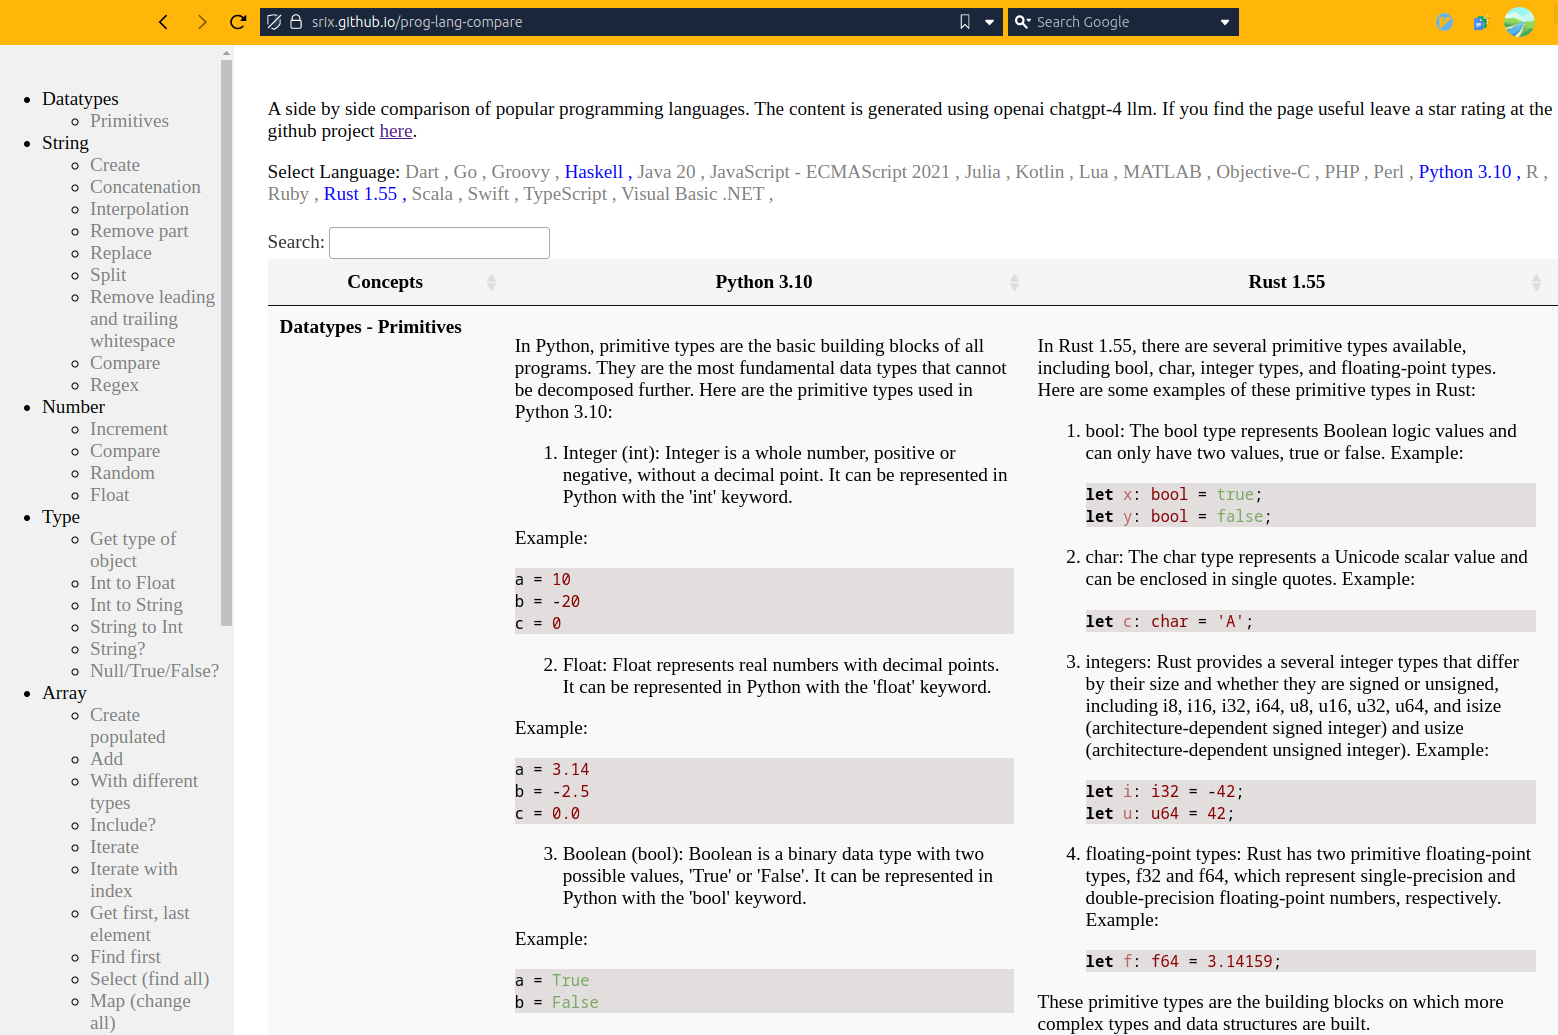
Task: Go back to the previous page
Action: click(x=163, y=22)
